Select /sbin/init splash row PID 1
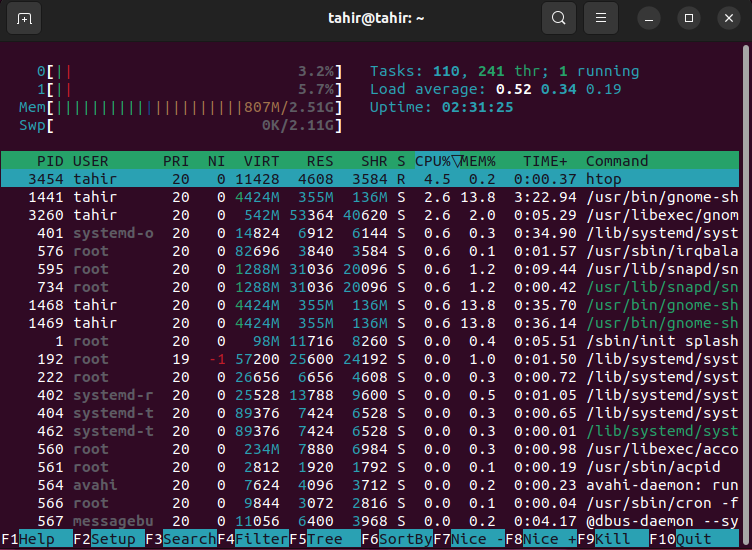This screenshot has height=550, width=752. 370,340
